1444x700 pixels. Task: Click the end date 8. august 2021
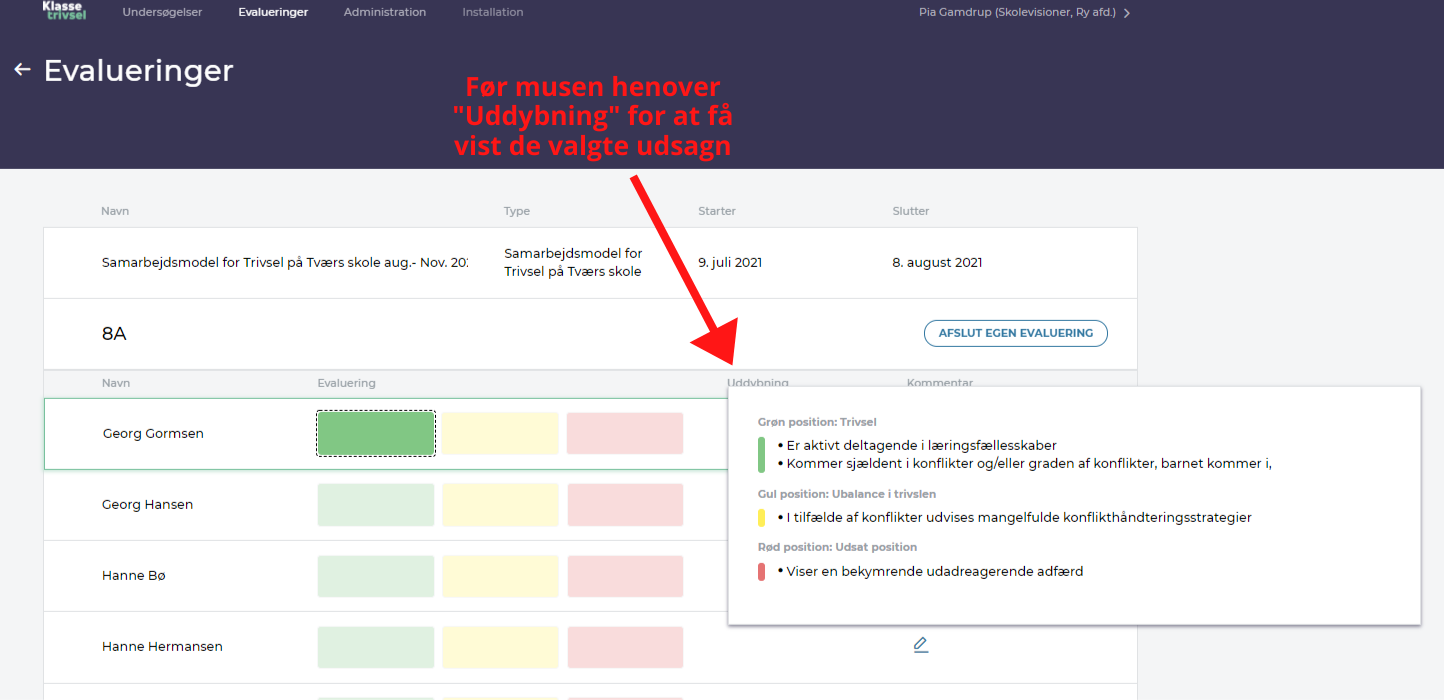[x=937, y=263]
